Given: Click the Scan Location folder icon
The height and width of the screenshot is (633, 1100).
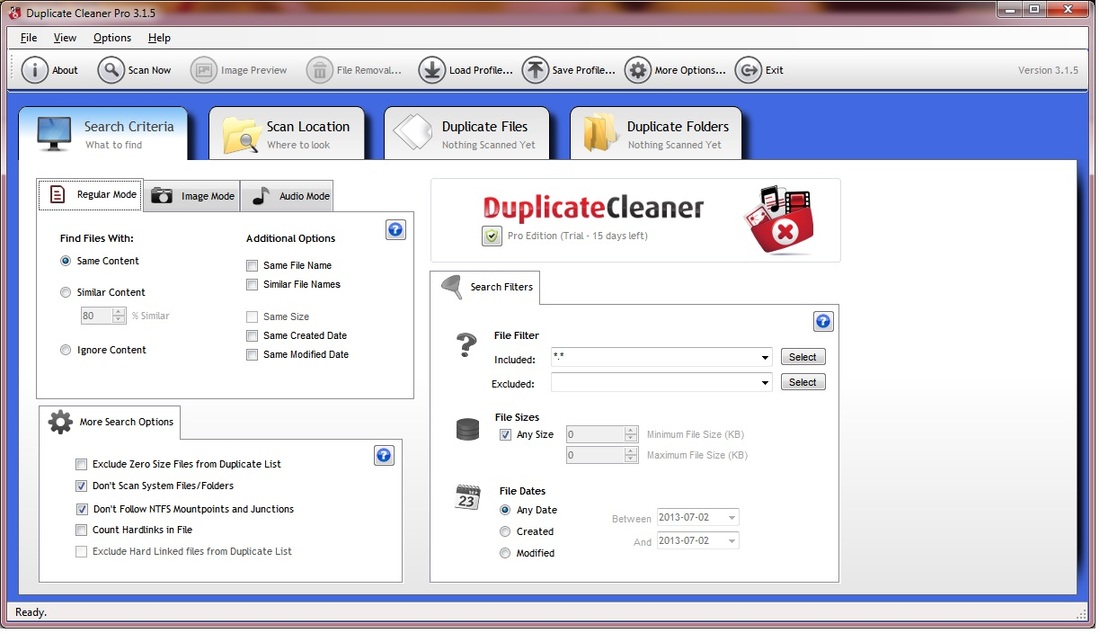Looking at the screenshot, I should tap(241, 135).
